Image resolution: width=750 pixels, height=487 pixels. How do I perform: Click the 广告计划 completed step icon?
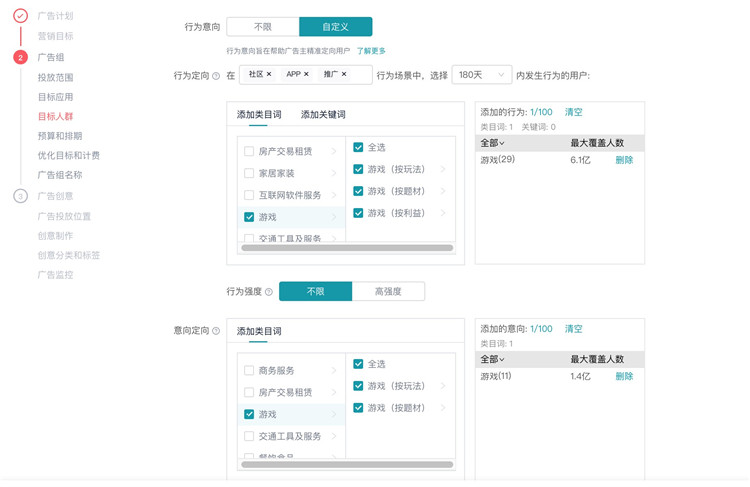[x=20, y=16]
